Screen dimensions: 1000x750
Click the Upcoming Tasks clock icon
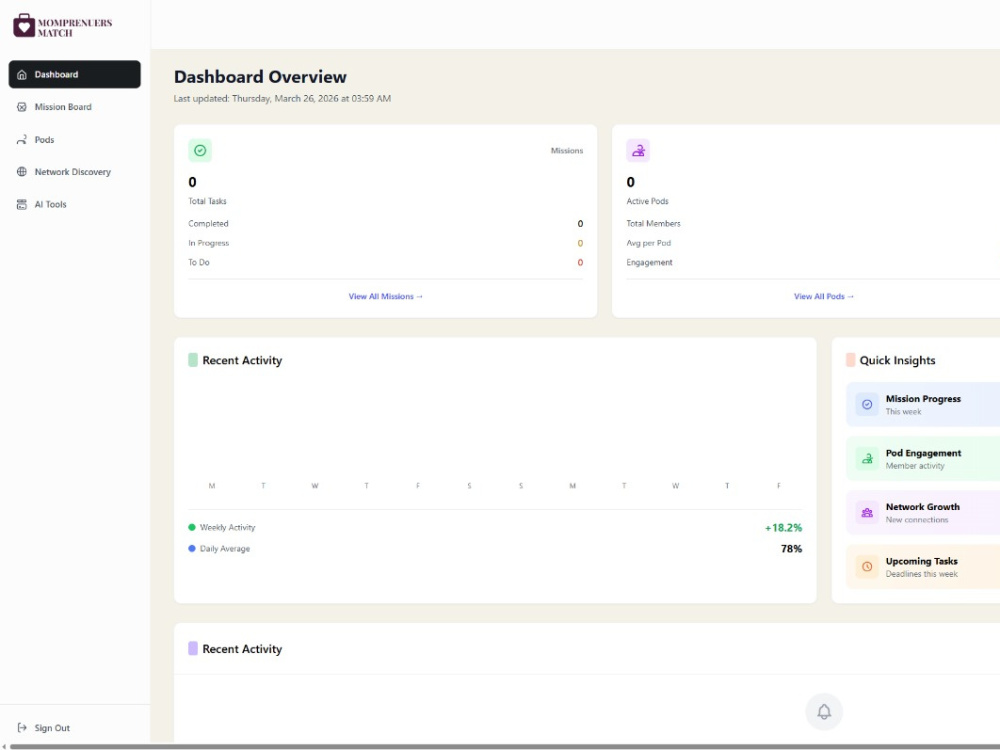click(867, 566)
